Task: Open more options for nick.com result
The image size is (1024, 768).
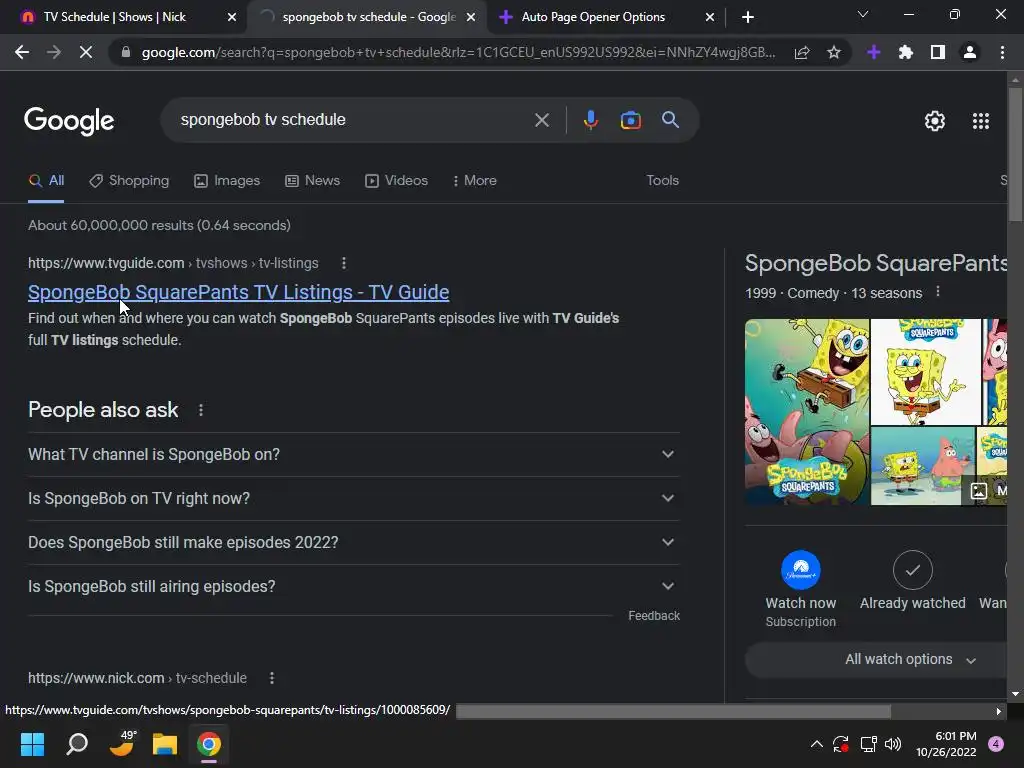Action: tap(272, 679)
